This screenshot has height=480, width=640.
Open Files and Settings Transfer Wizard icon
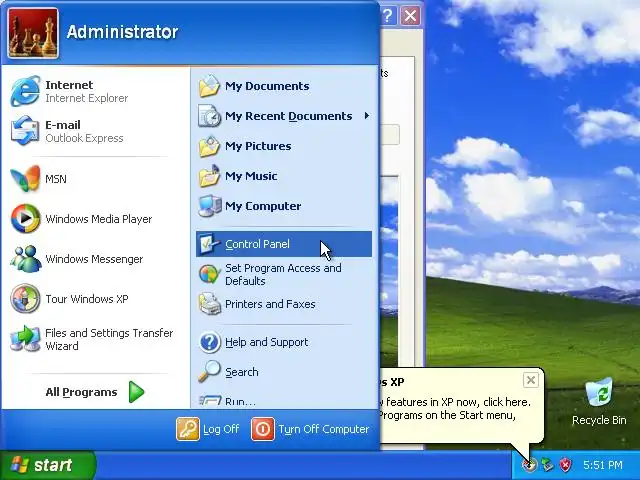[x=25, y=339]
